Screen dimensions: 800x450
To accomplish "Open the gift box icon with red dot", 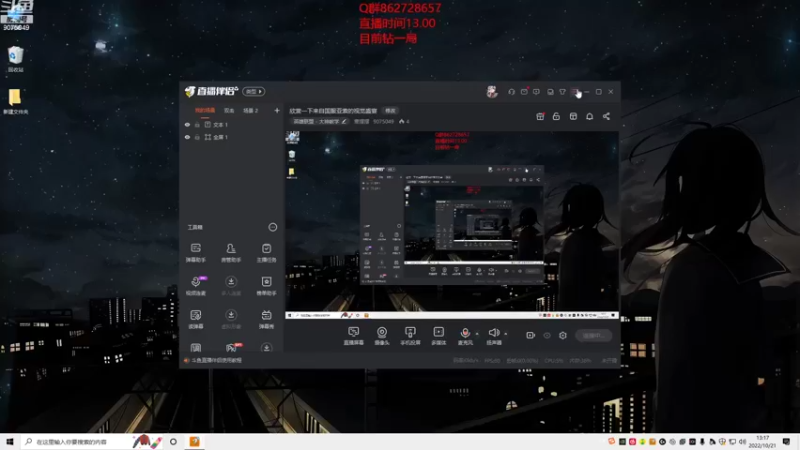I will click(540, 116).
